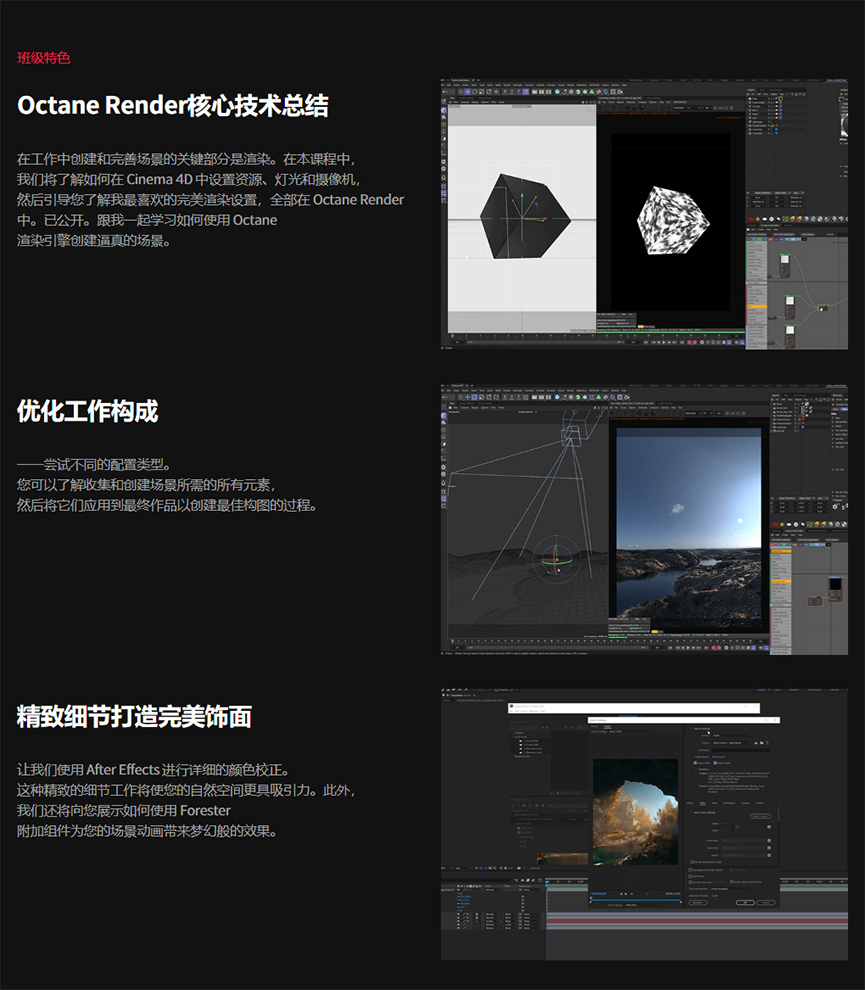Select the dark cube in the C4D viewport
This screenshot has height=990, width=865.
pyautogui.click(x=524, y=217)
